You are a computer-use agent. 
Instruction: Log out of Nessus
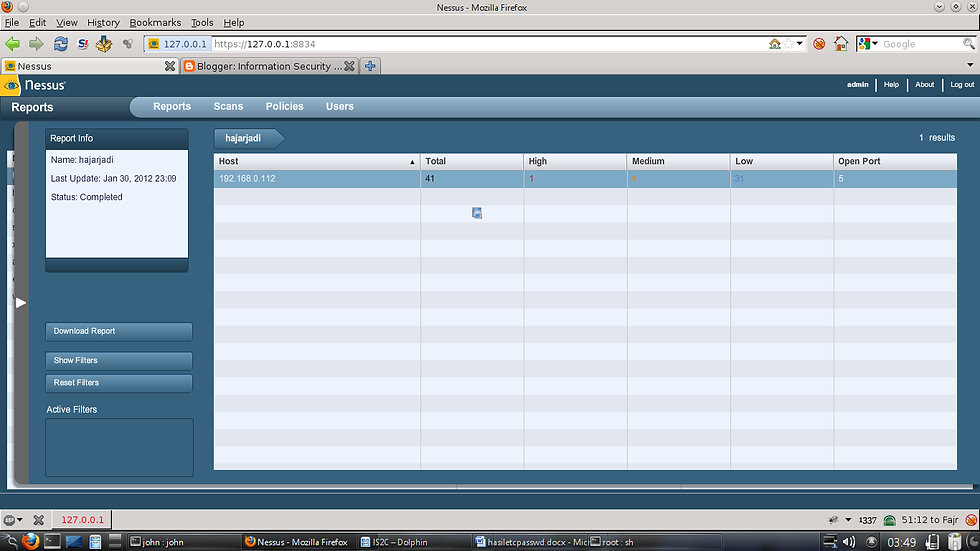(x=962, y=84)
